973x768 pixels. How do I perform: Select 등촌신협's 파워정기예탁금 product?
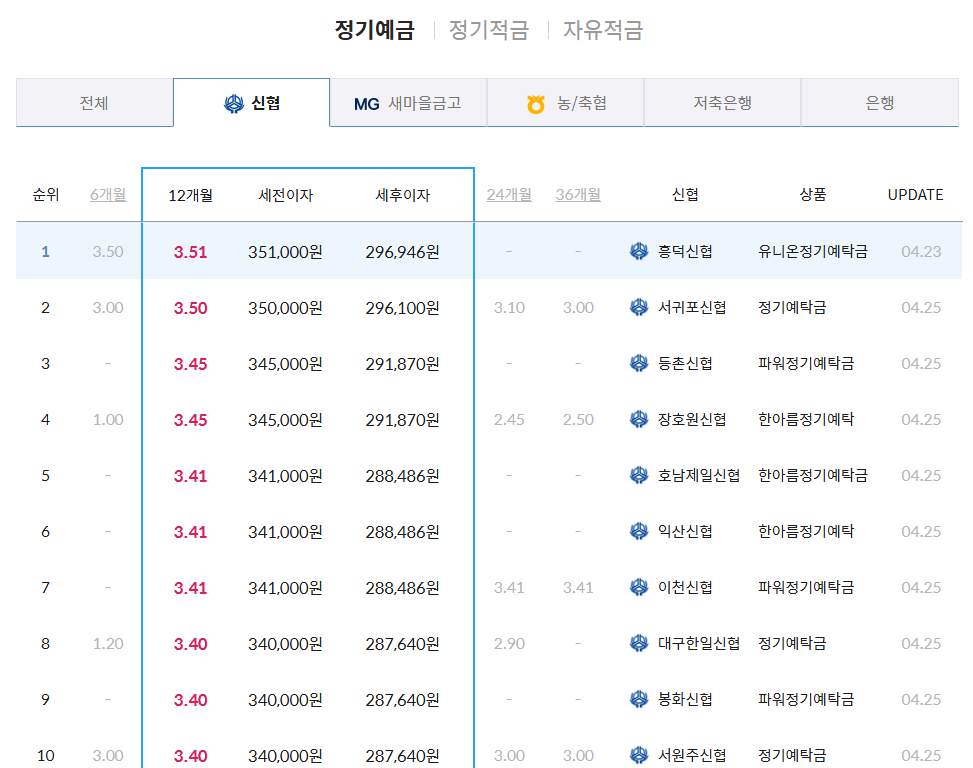pos(805,363)
